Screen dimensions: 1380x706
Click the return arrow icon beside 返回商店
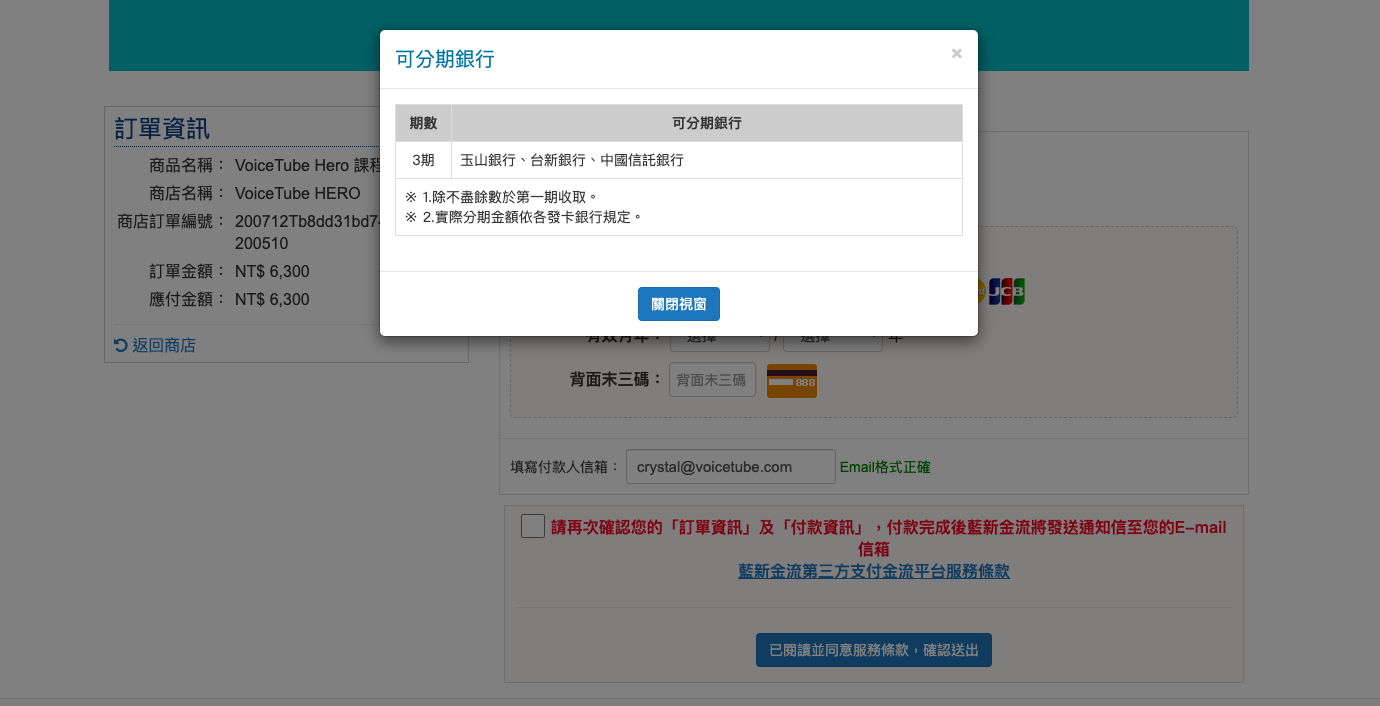click(121, 345)
